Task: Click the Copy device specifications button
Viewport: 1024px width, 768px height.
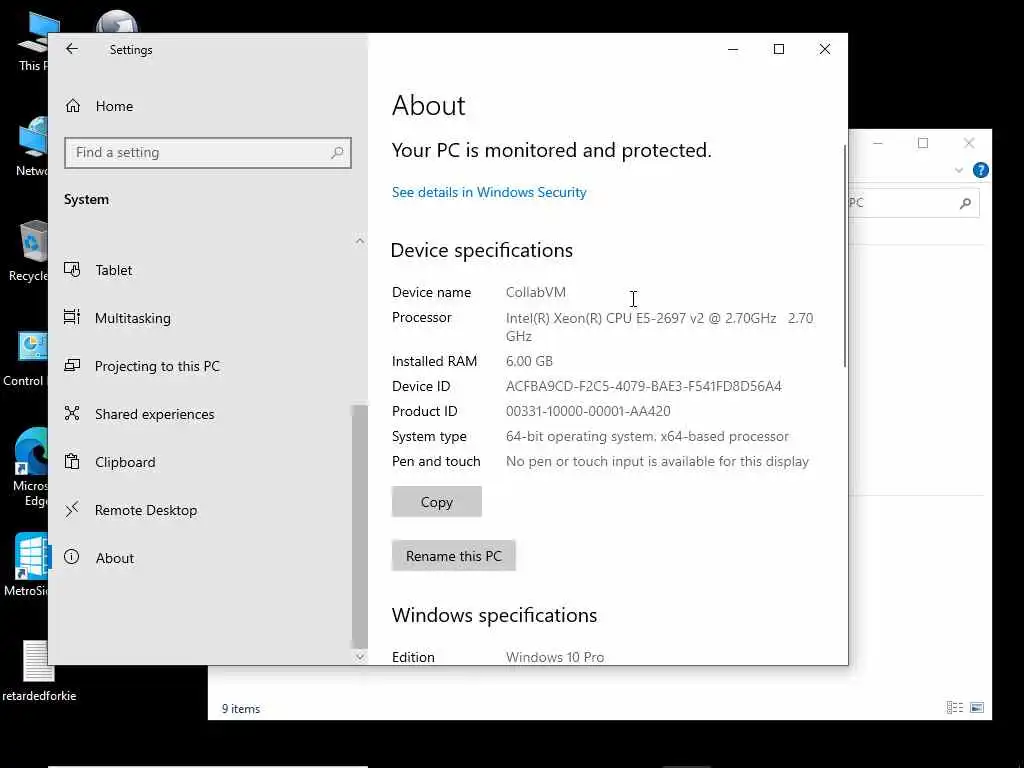Action: pos(436,502)
